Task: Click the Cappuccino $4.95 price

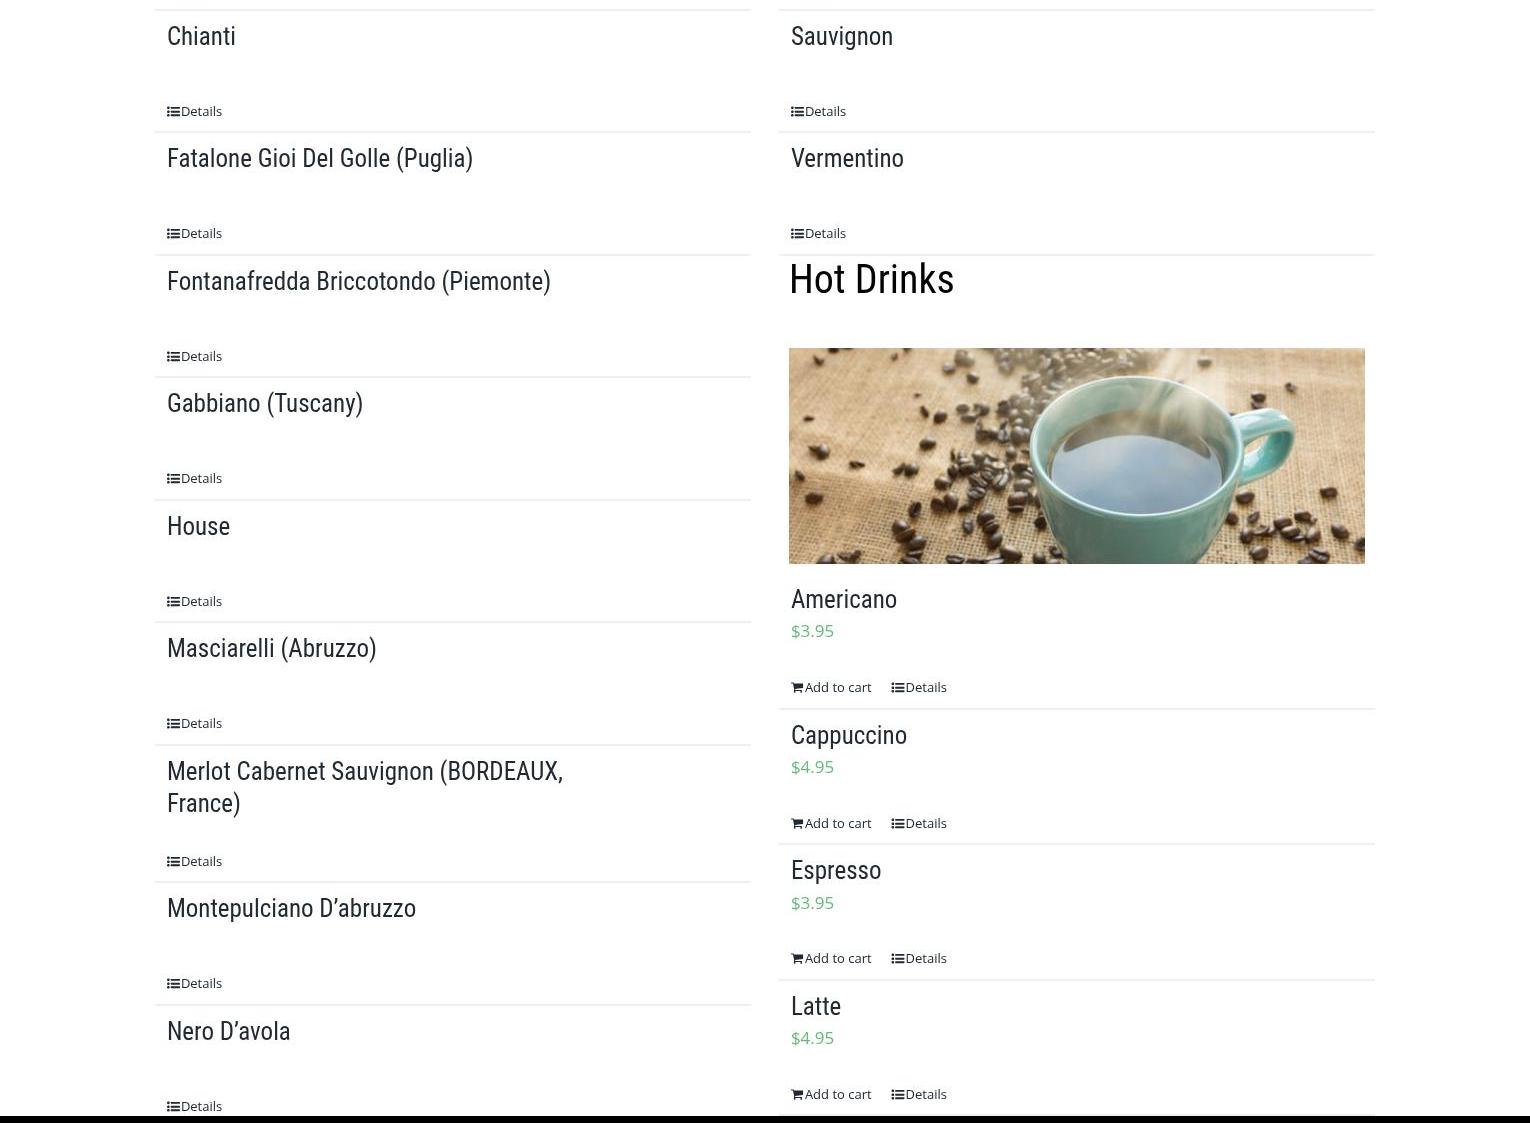Action: click(812, 767)
